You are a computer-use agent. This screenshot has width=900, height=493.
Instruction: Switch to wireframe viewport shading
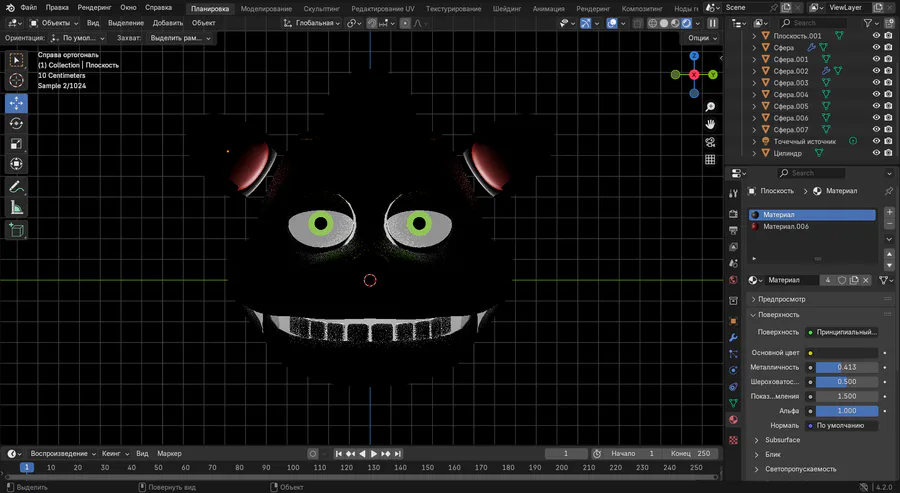[x=653, y=23]
